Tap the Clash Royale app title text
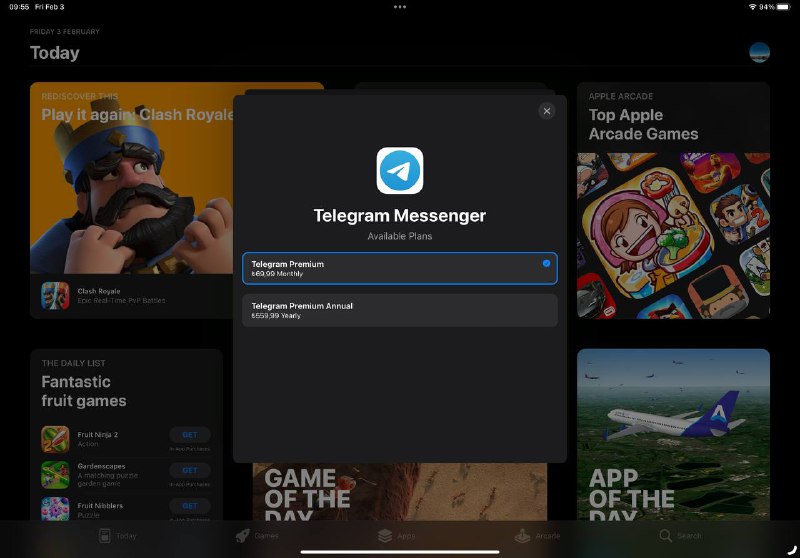 point(98,291)
